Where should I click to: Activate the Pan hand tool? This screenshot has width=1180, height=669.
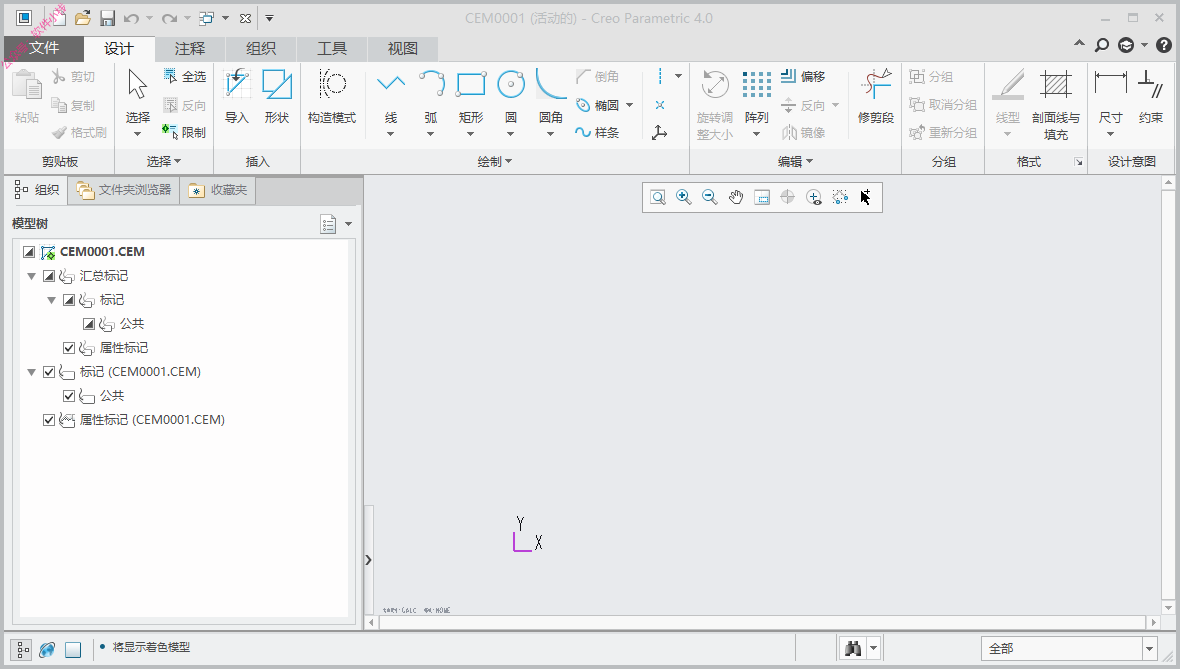click(735, 197)
